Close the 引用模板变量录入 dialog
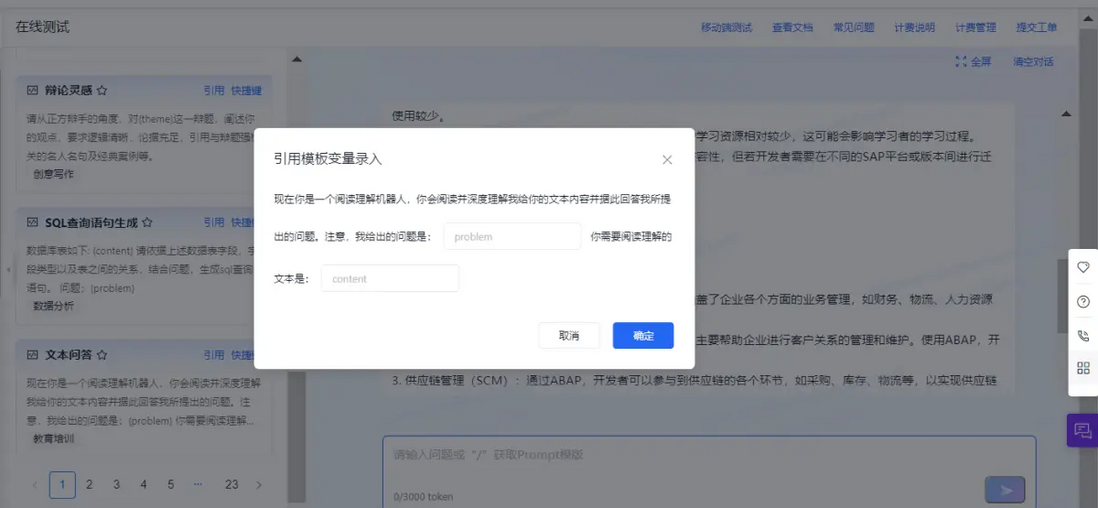The width and height of the screenshot is (1098, 508). click(x=667, y=160)
